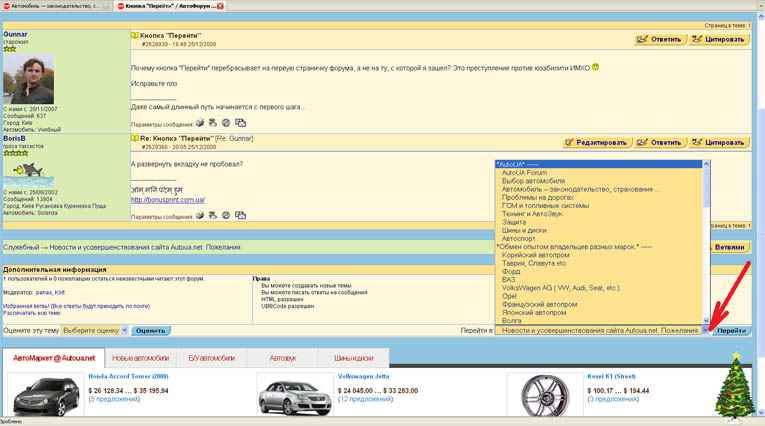Click the smiley emoticon in Gunnar's message
The height and width of the screenshot is (426, 765).
click(595, 67)
